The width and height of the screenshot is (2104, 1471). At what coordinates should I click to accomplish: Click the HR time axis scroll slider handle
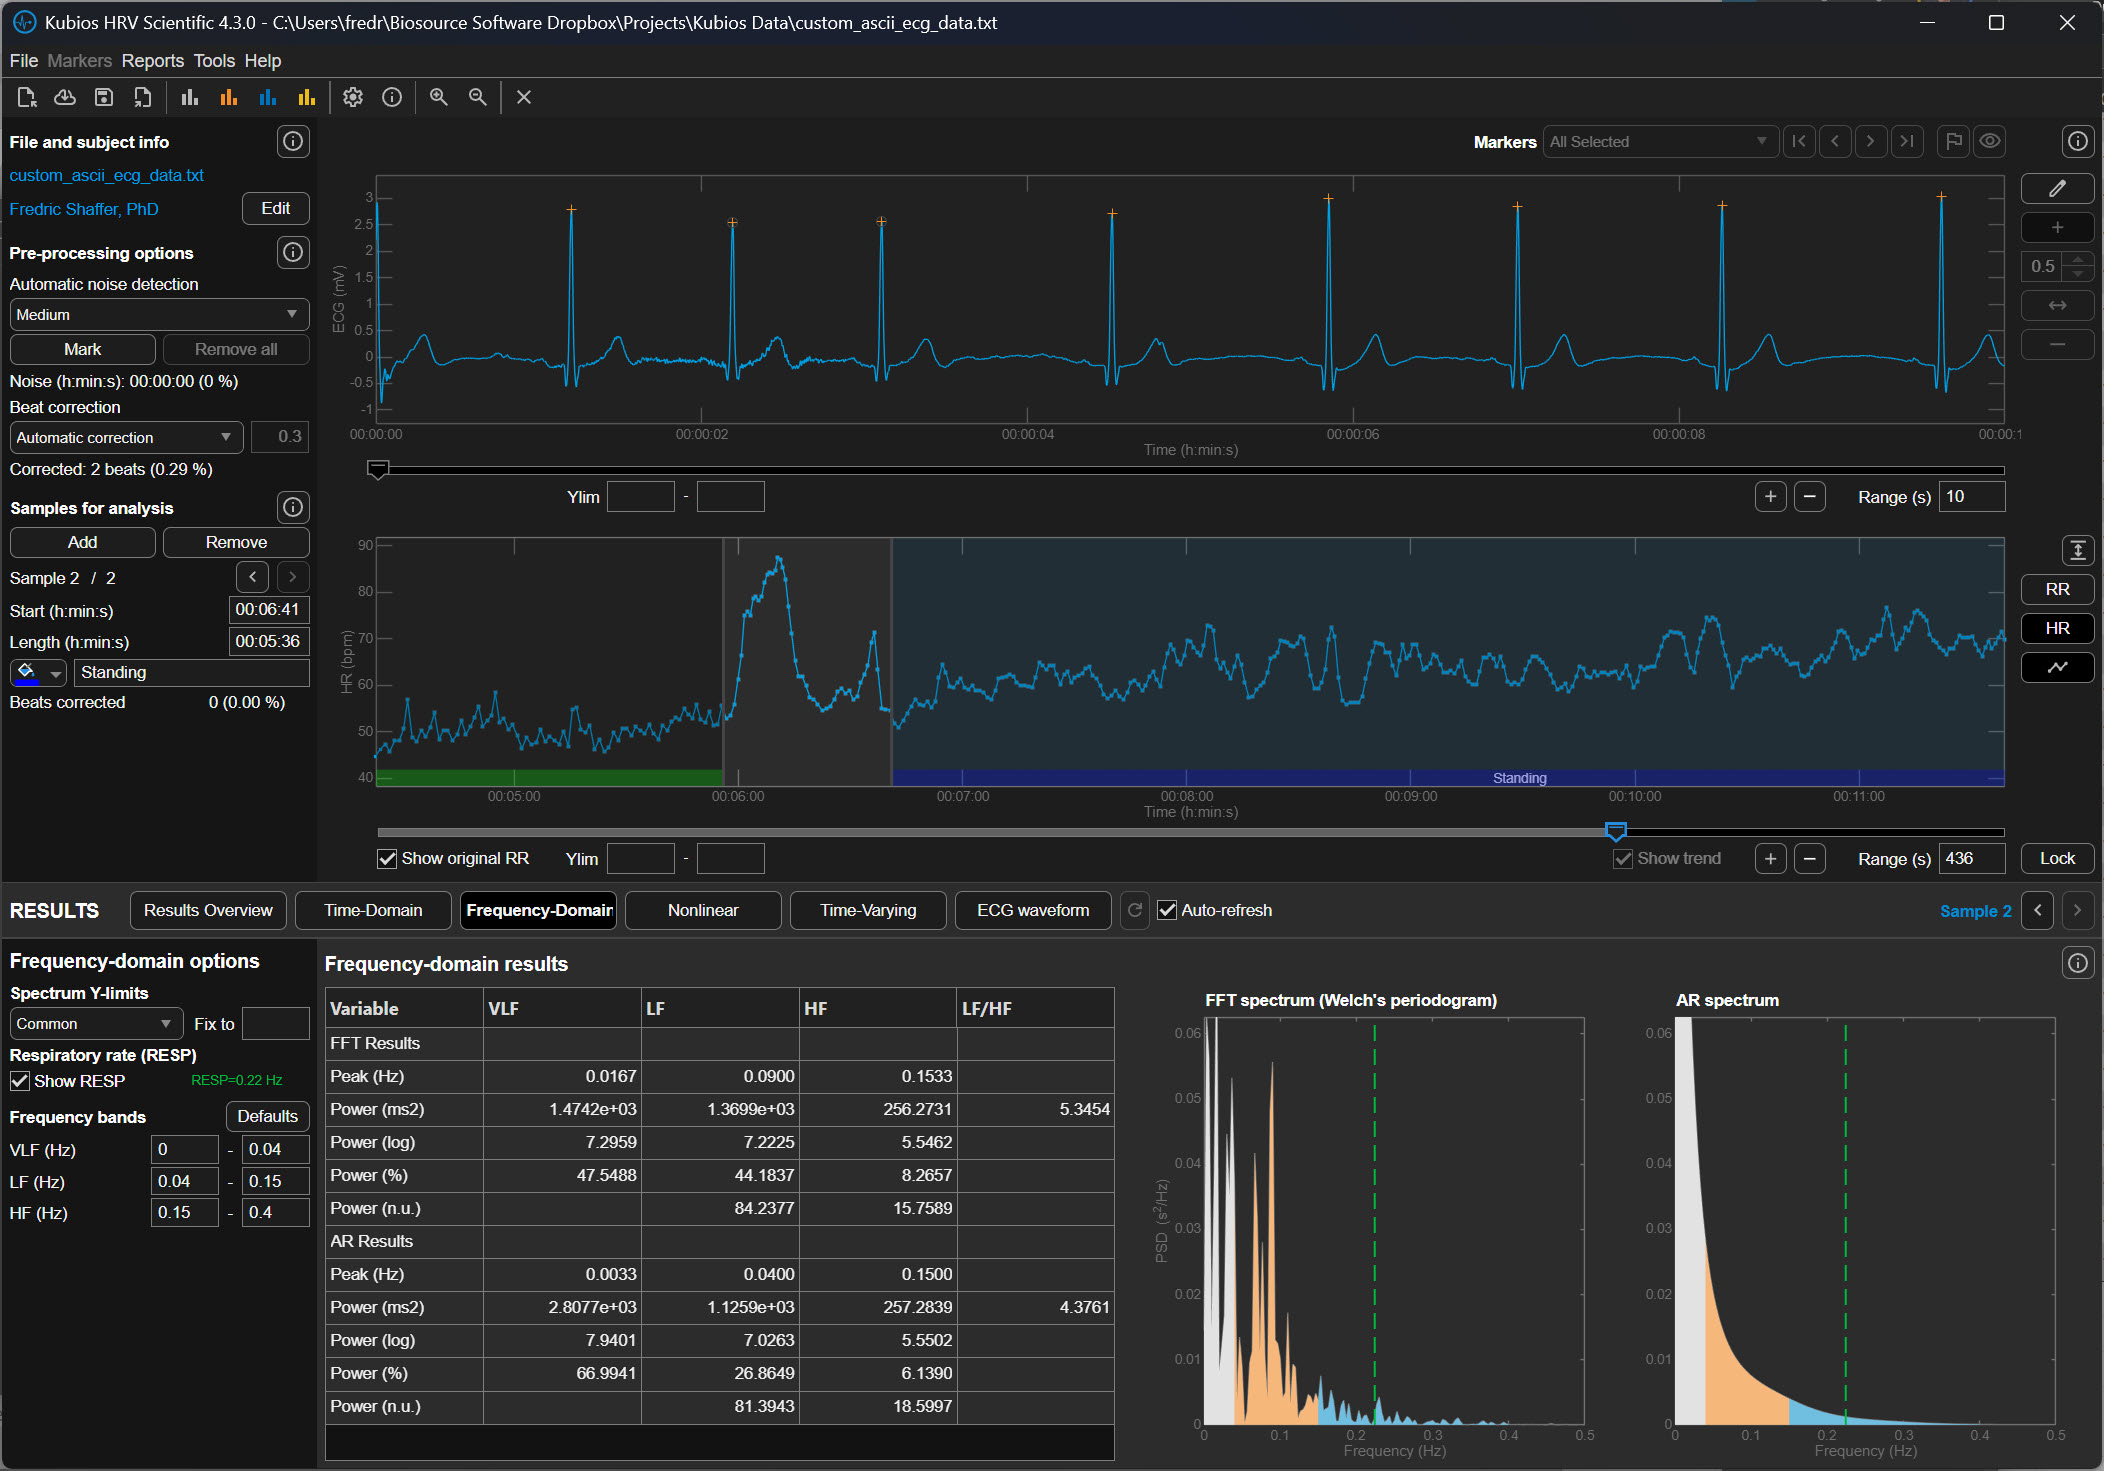[1615, 831]
